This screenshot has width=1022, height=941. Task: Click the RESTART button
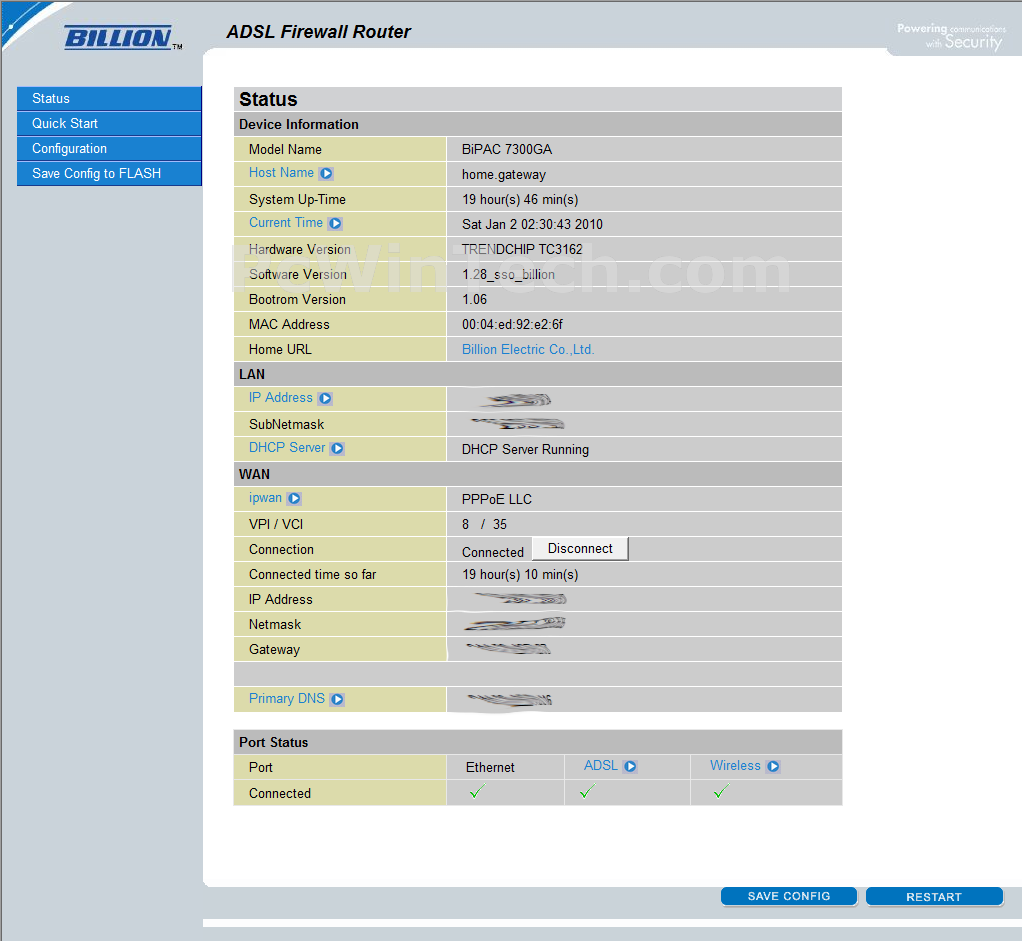pyautogui.click(x=934, y=897)
